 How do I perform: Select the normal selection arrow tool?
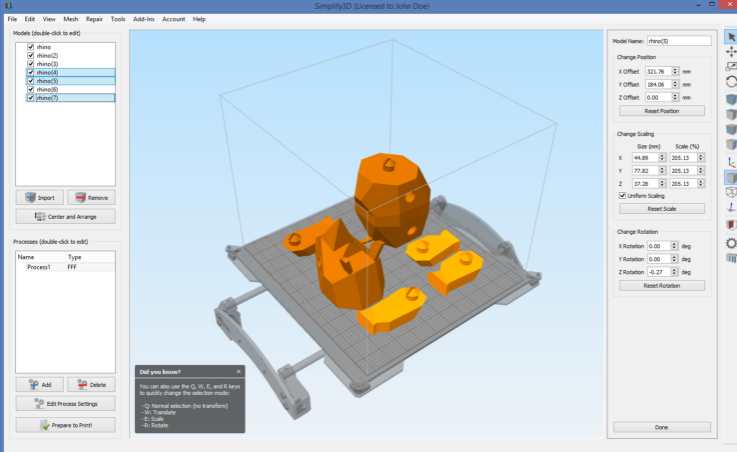(731, 37)
